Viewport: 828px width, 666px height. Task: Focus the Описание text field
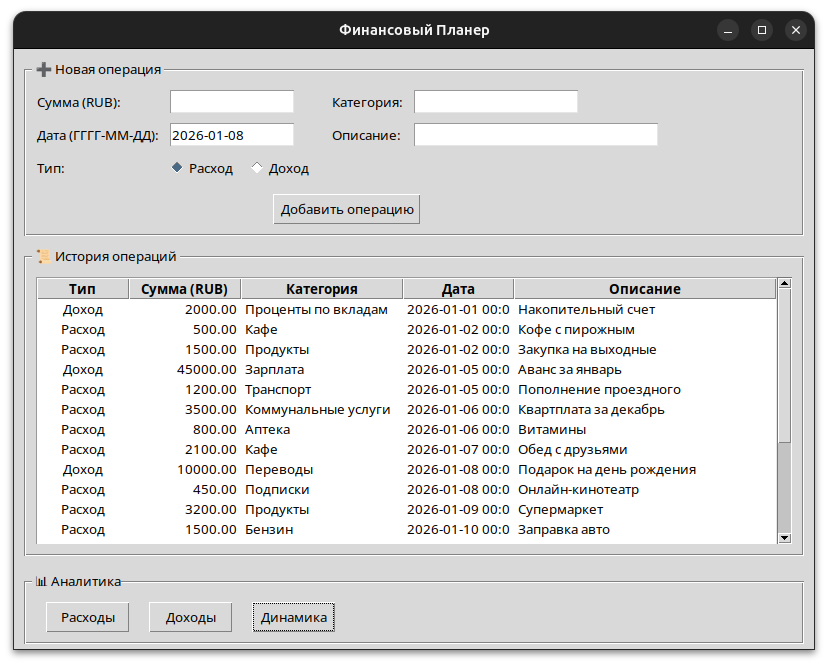pos(536,135)
